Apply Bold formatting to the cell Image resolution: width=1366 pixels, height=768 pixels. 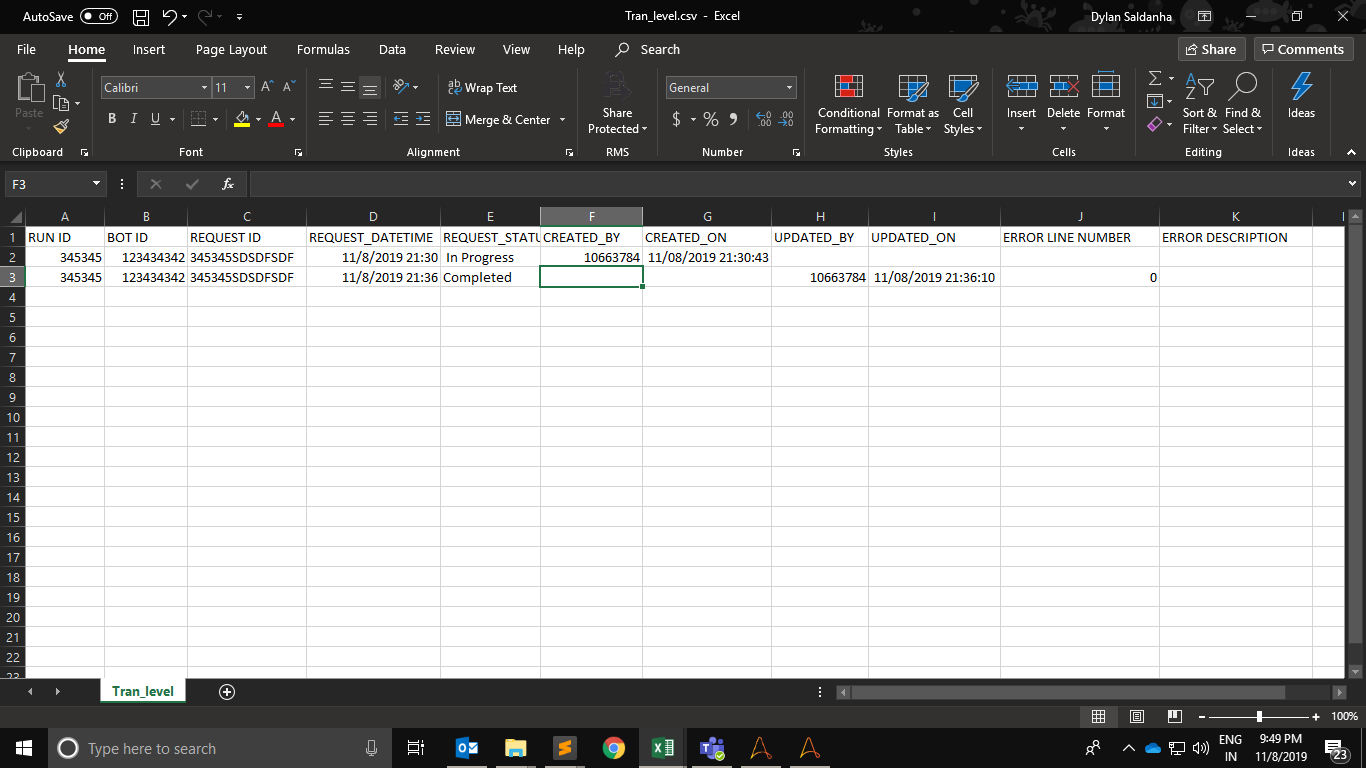tap(112, 119)
